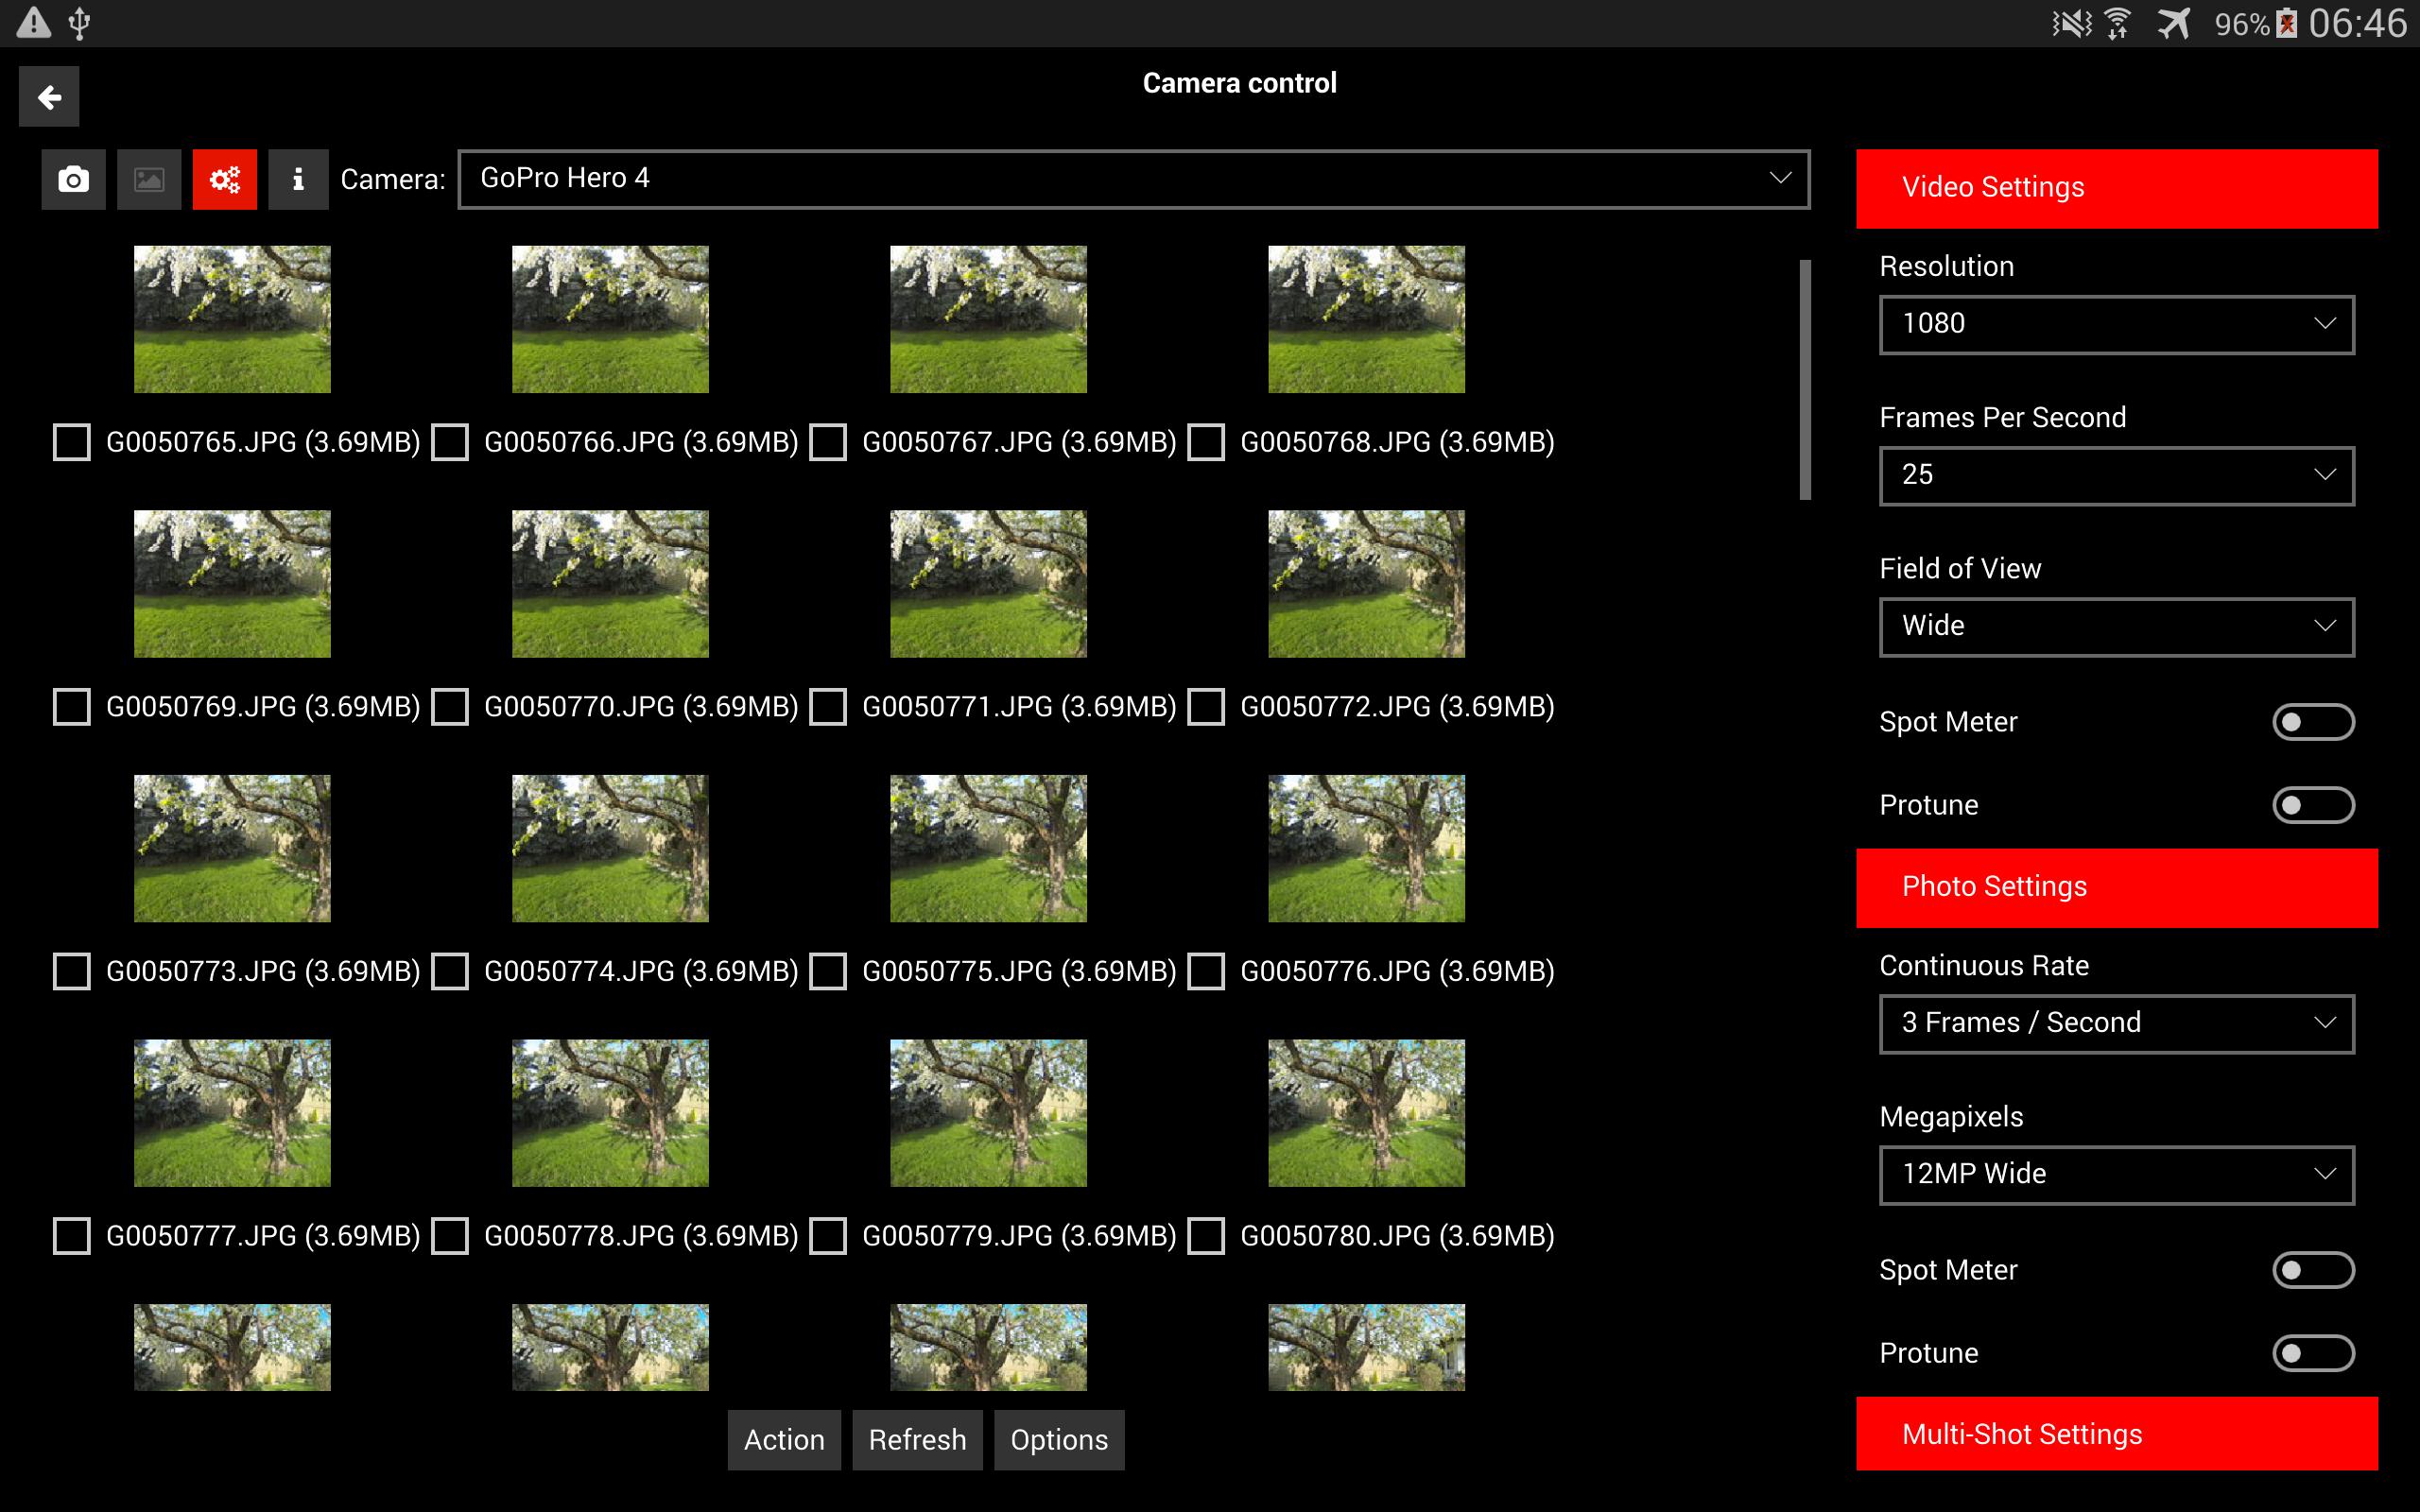Screen dimensions: 2420x1512
Task: Toggle Spot Meter under Photo Settings
Action: coord(2313,1270)
